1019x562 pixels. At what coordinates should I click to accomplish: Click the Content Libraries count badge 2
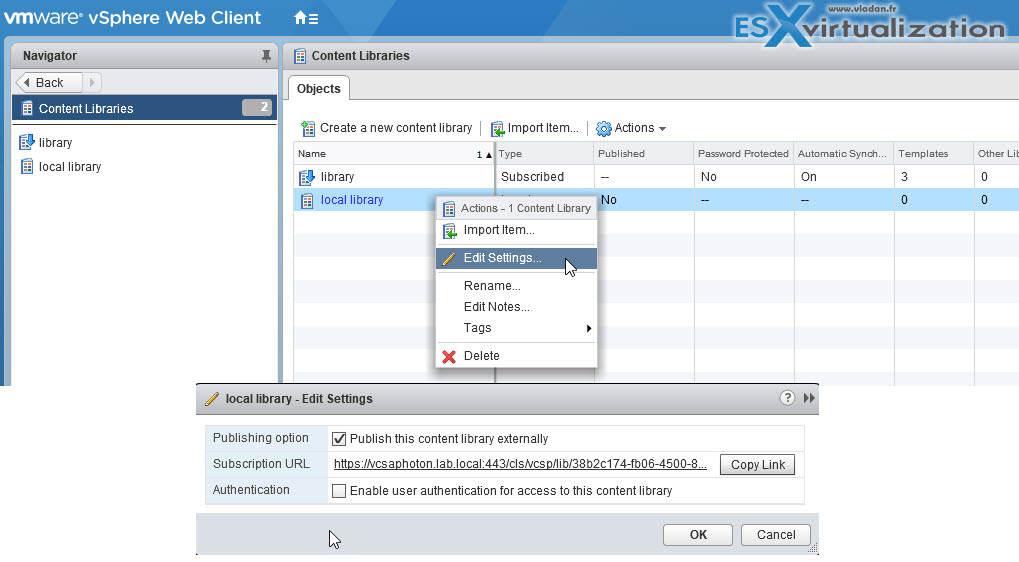tap(257, 107)
